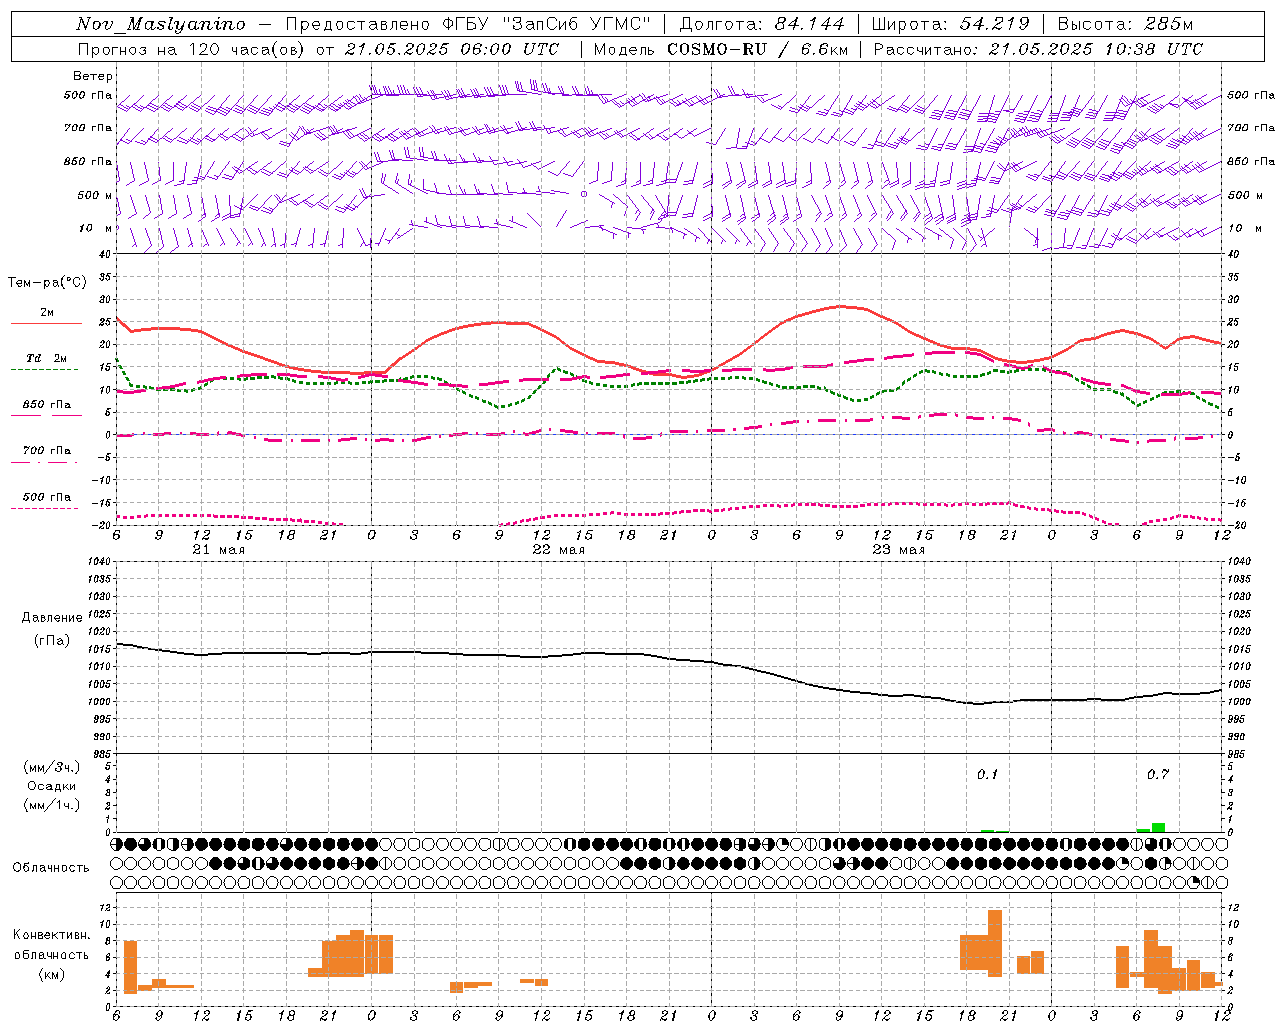Click the Широта: 54.219 latitude value
The height and width of the screenshot is (1024, 1280).
(950, 24)
